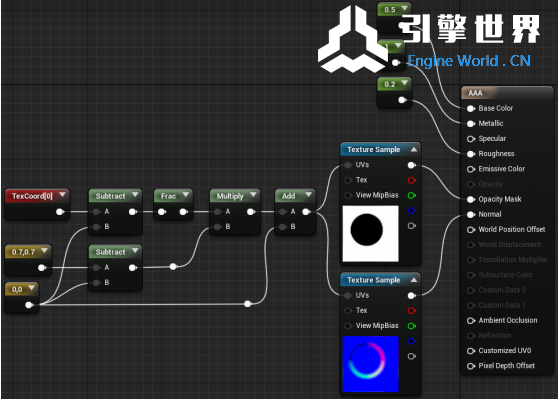
Task: Select the AAA material node header
Action: (x=507, y=93)
